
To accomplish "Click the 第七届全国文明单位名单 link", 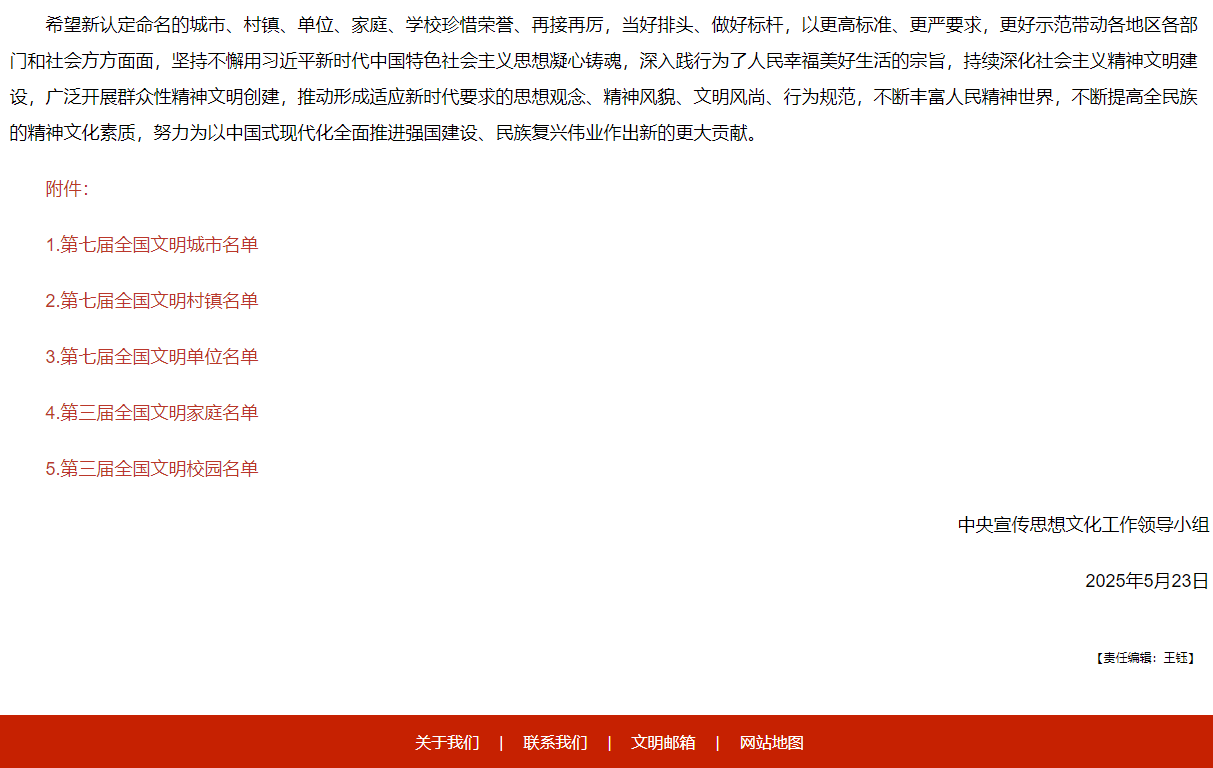I will click(x=152, y=357).
